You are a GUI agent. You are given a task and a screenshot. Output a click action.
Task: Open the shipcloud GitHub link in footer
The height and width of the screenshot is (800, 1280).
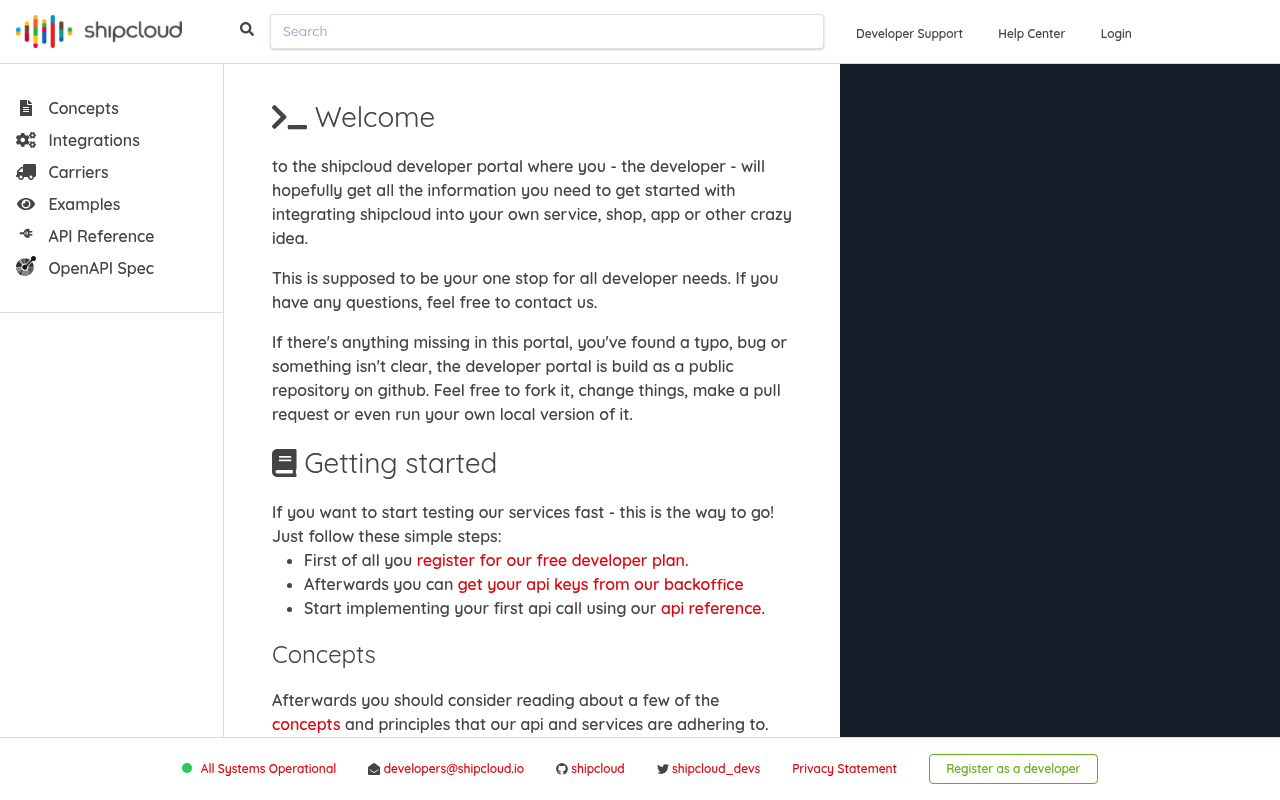coord(598,769)
